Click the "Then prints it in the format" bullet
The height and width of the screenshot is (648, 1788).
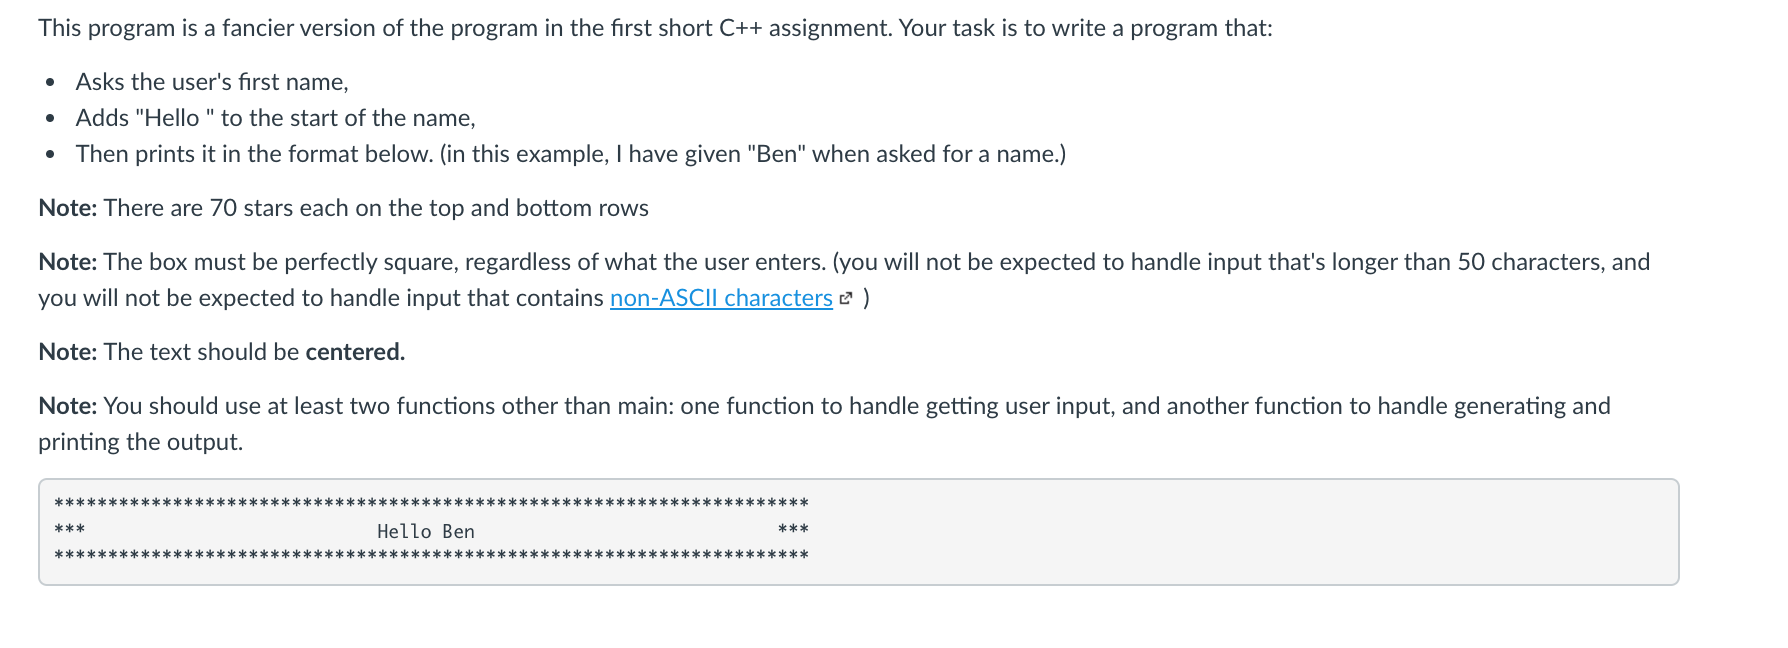570,154
